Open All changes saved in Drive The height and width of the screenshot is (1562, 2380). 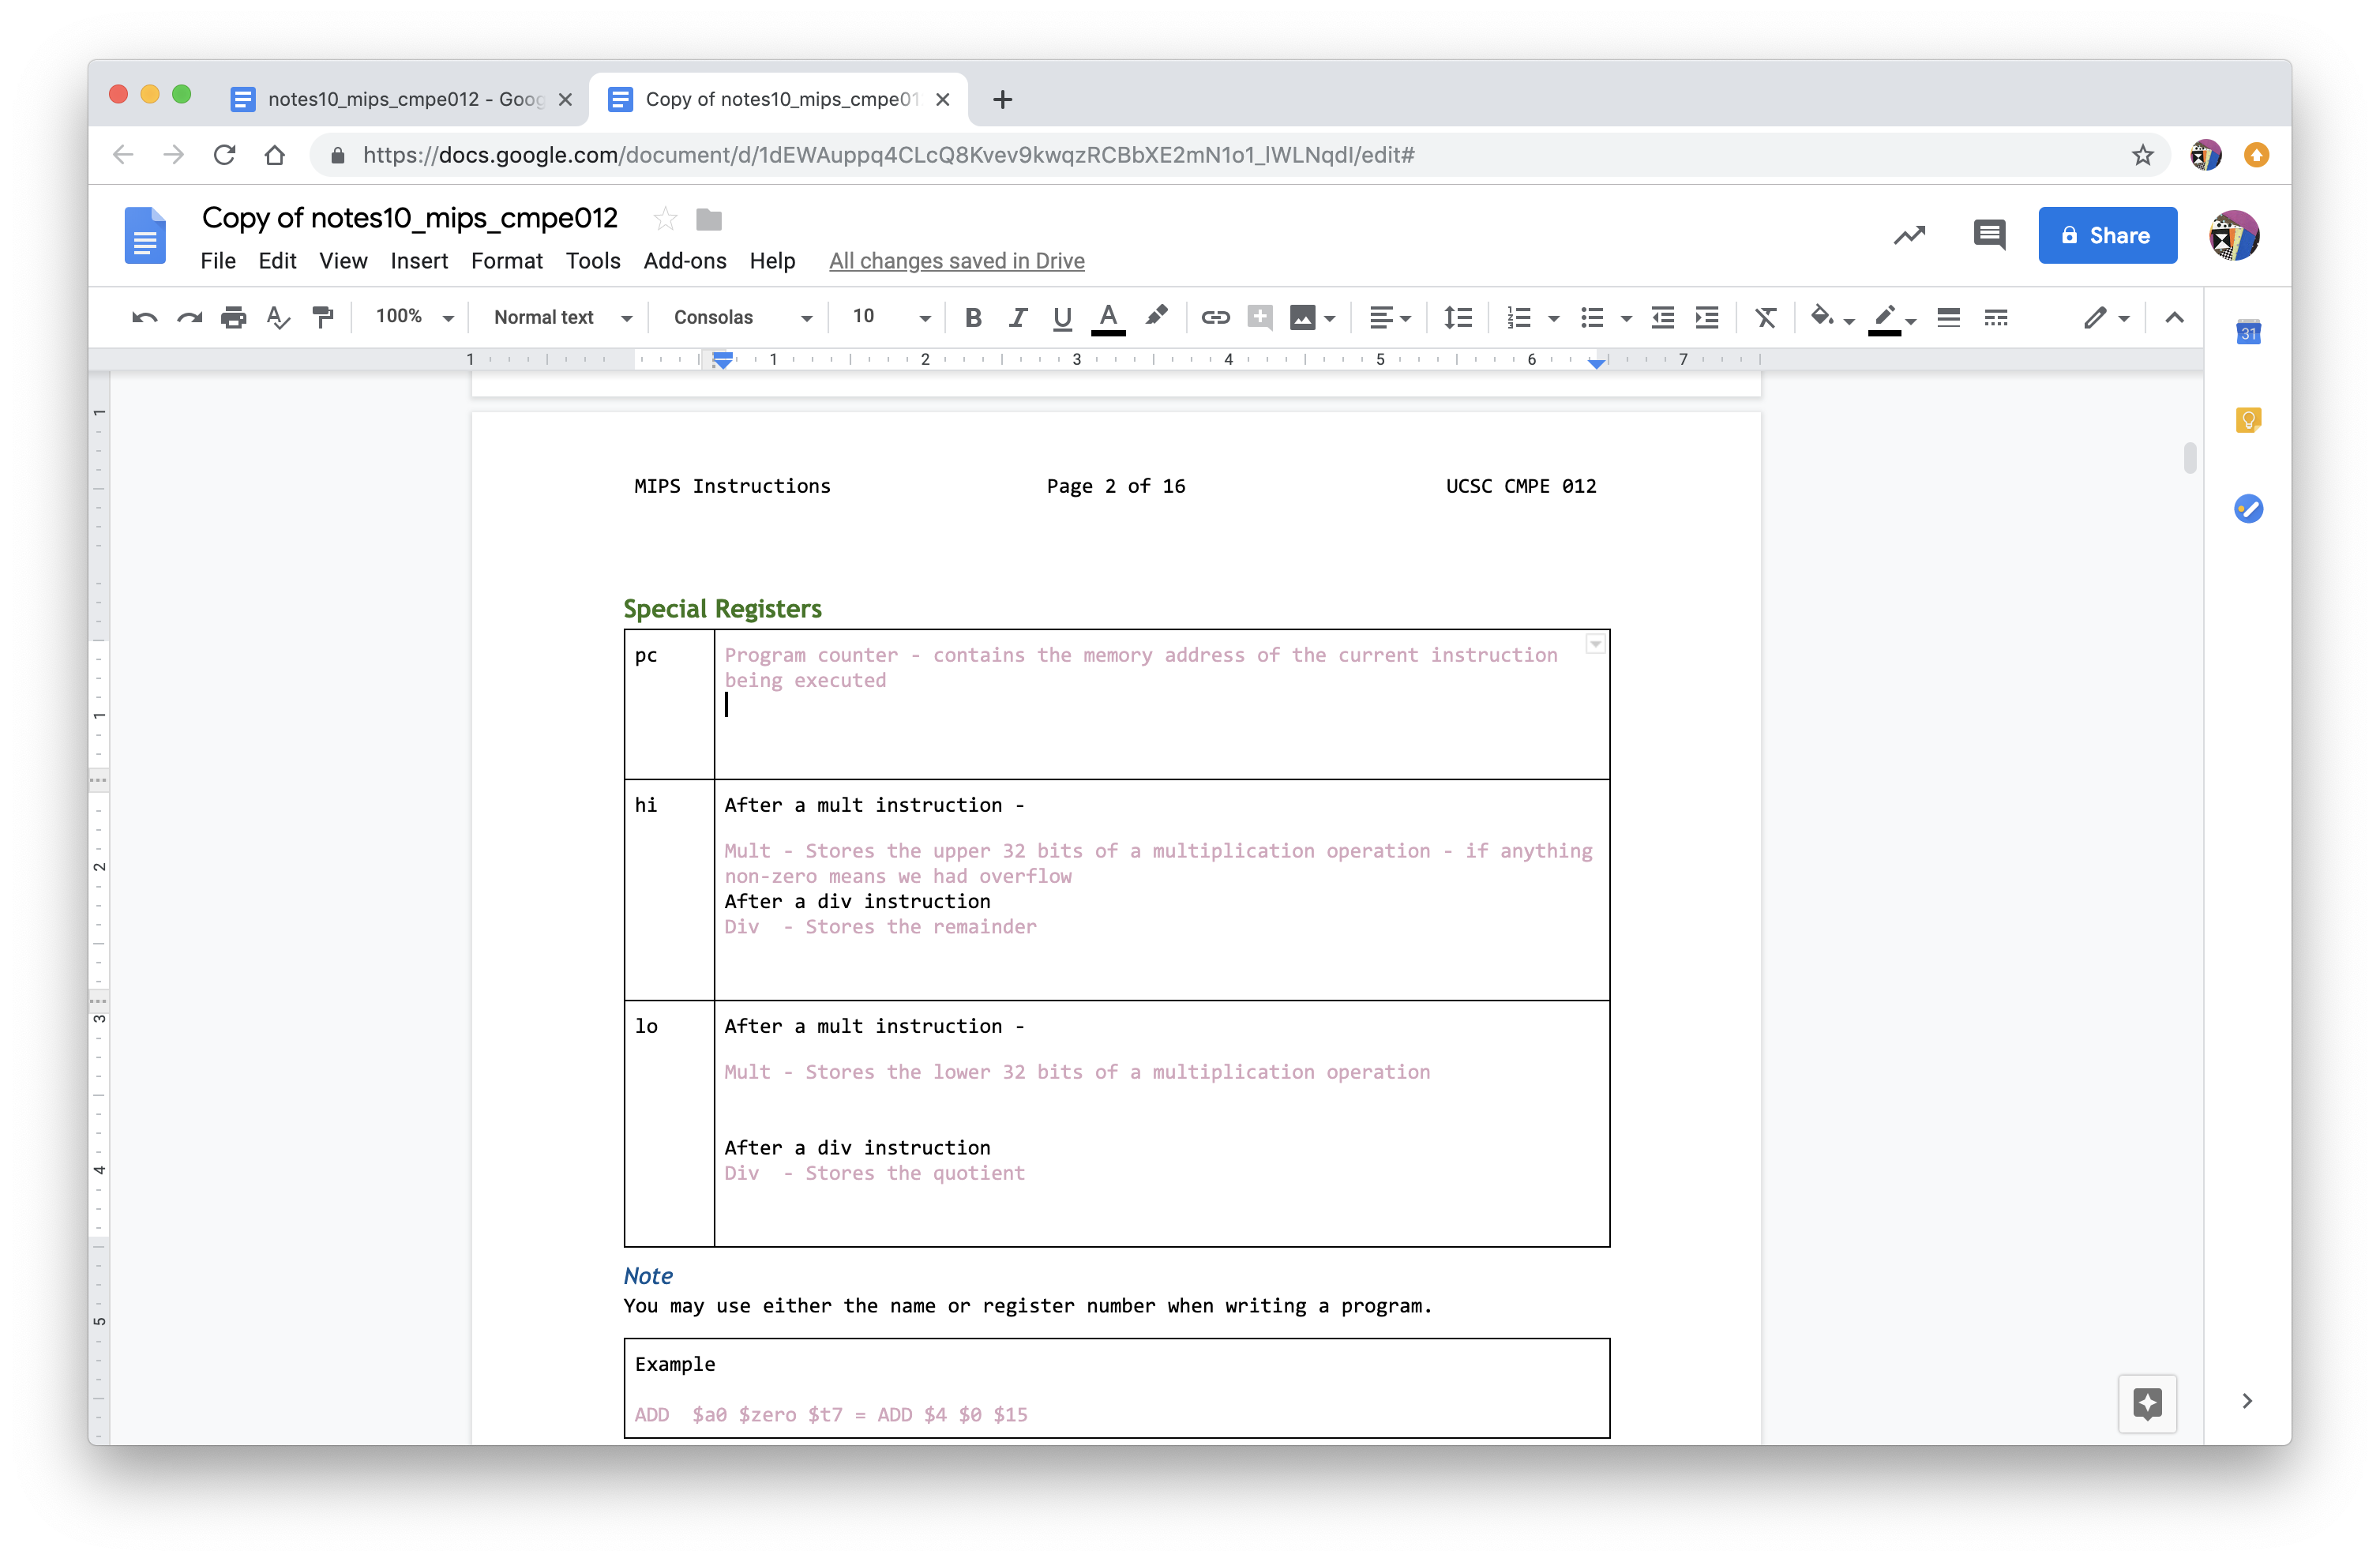tap(956, 261)
